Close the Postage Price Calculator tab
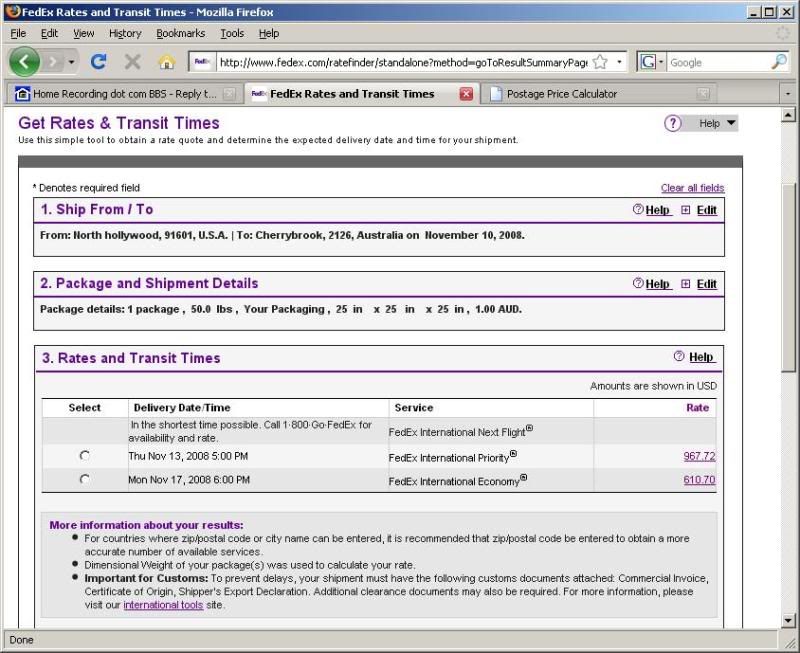This screenshot has width=800, height=653. pyautogui.click(x=703, y=94)
